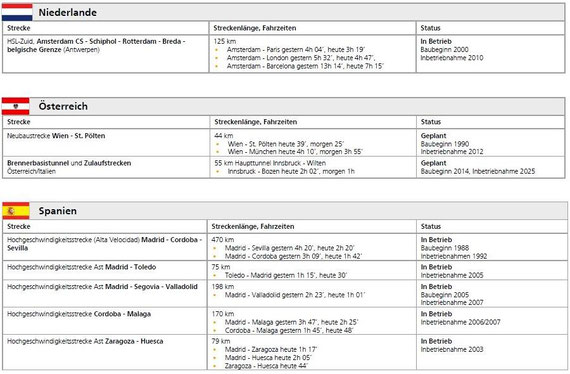Click 'Wien - St. Pölten heute 39' line
The height and width of the screenshot is (374, 570).
click(x=285, y=144)
